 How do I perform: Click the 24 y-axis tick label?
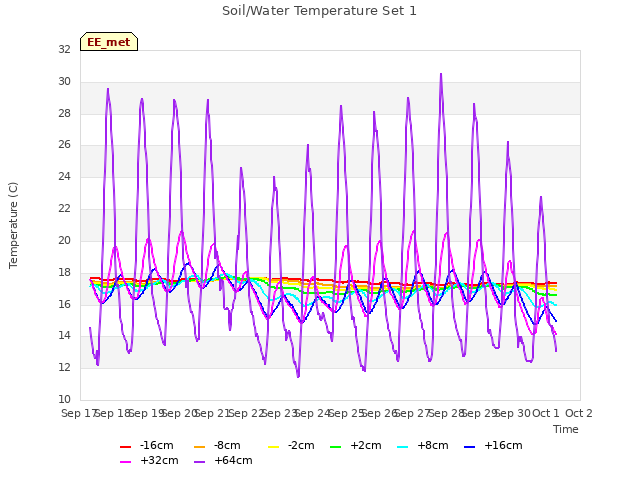coord(64,176)
